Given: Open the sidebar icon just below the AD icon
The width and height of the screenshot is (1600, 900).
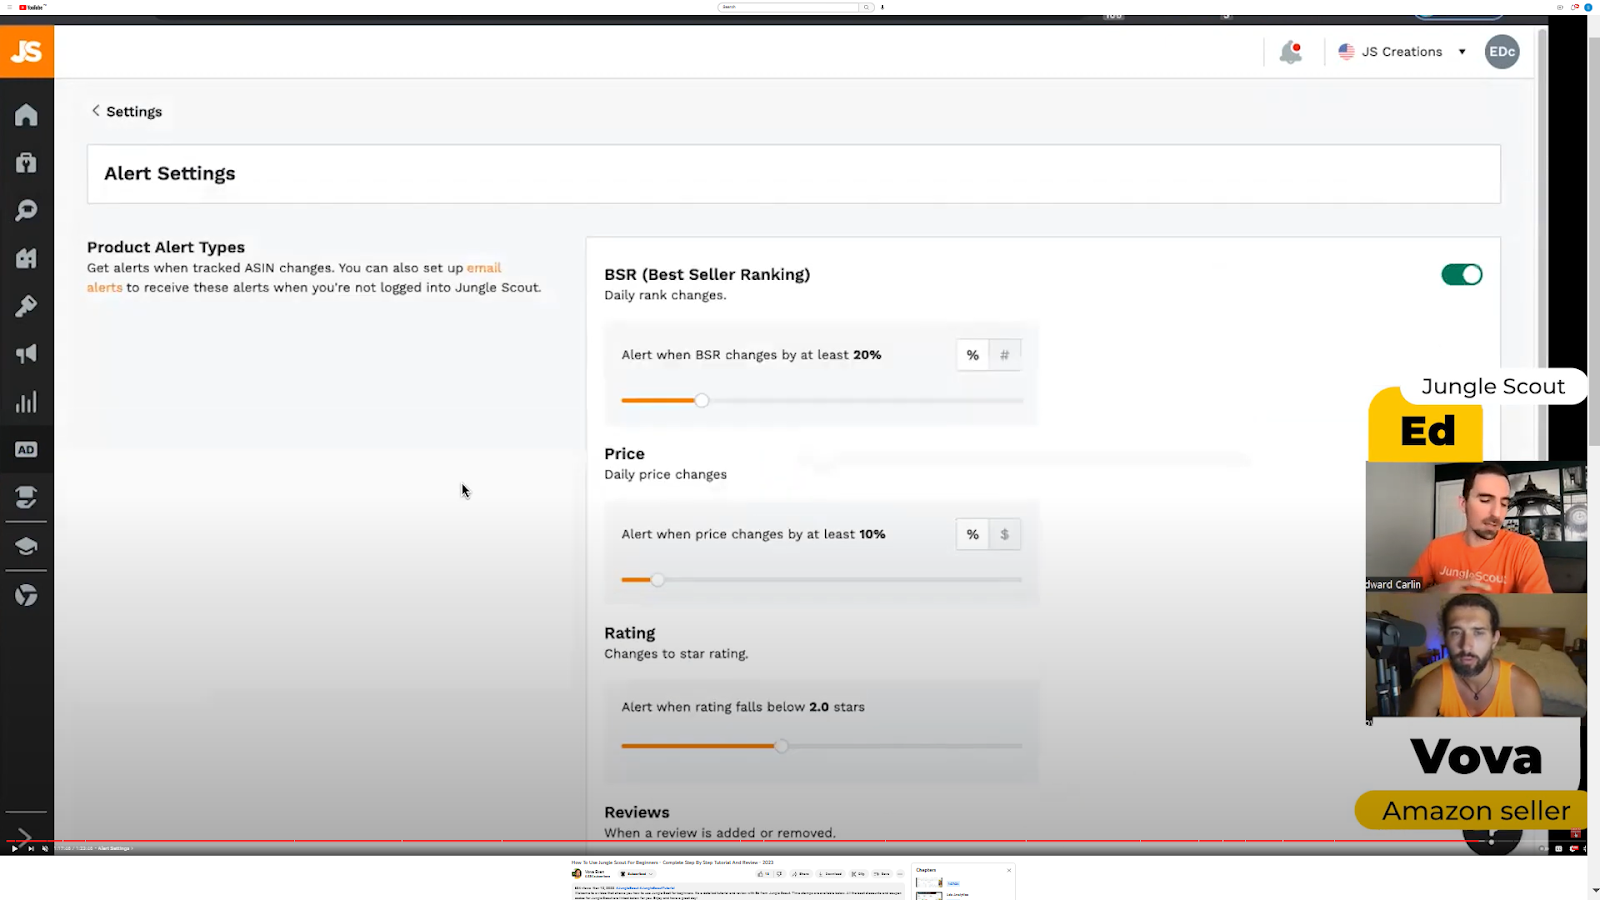Looking at the screenshot, I should pyautogui.click(x=27, y=497).
